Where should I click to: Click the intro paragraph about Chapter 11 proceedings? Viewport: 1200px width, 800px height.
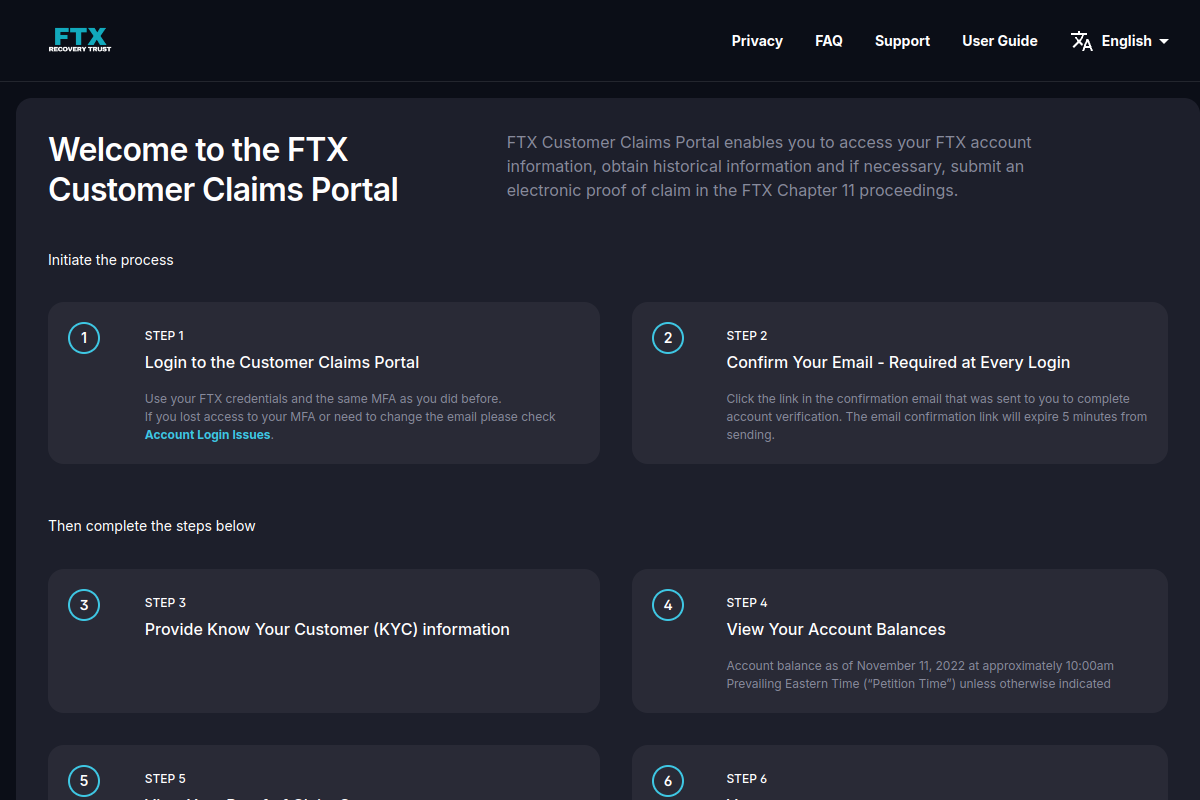[769, 166]
